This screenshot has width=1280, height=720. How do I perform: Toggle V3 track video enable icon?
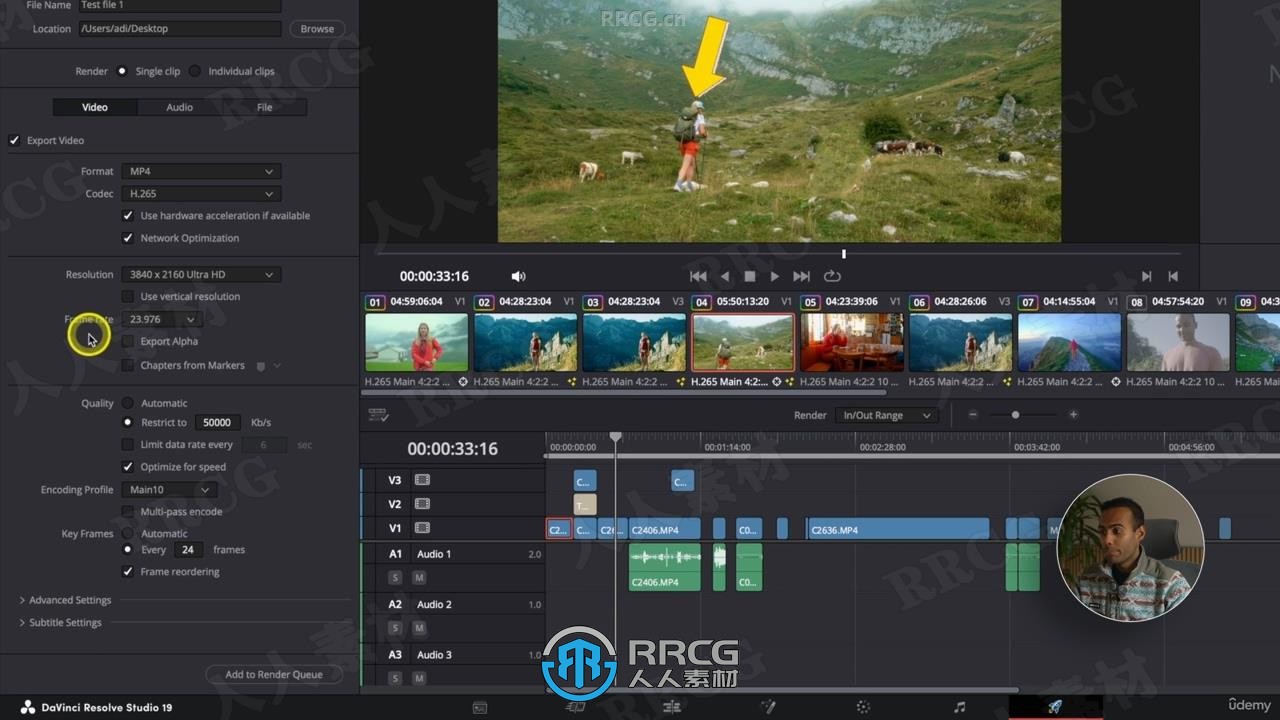tap(422, 480)
